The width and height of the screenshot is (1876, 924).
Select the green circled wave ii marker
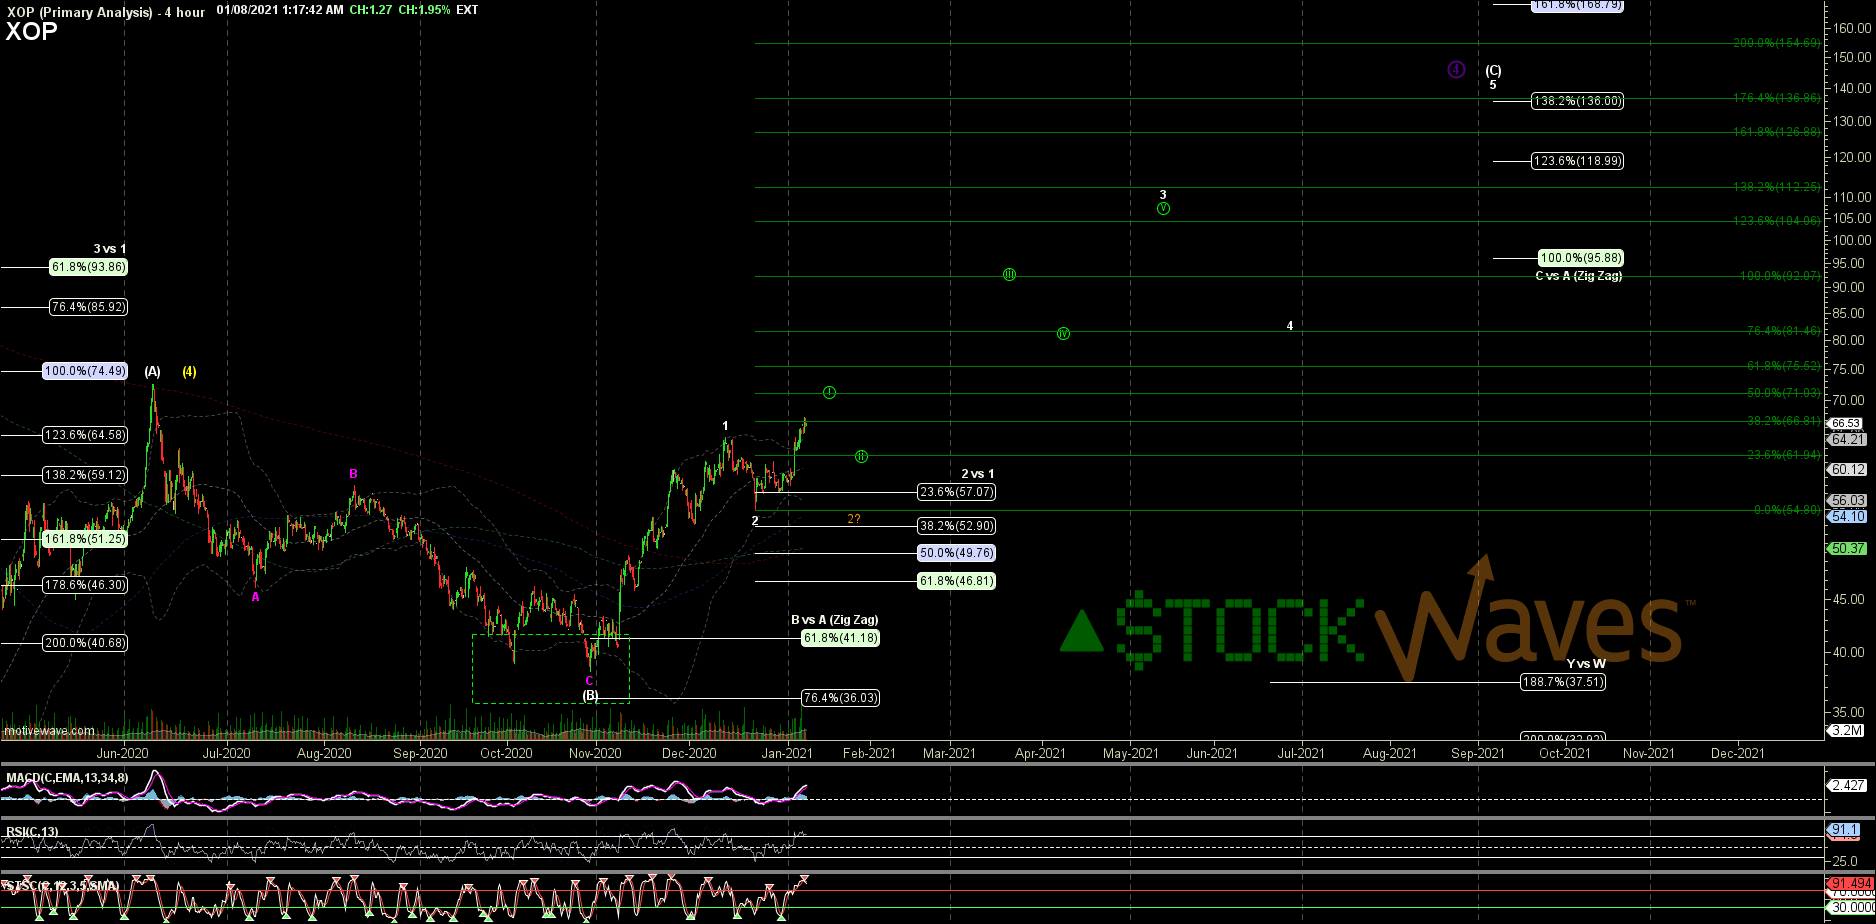pyautogui.click(x=860, y=456)
